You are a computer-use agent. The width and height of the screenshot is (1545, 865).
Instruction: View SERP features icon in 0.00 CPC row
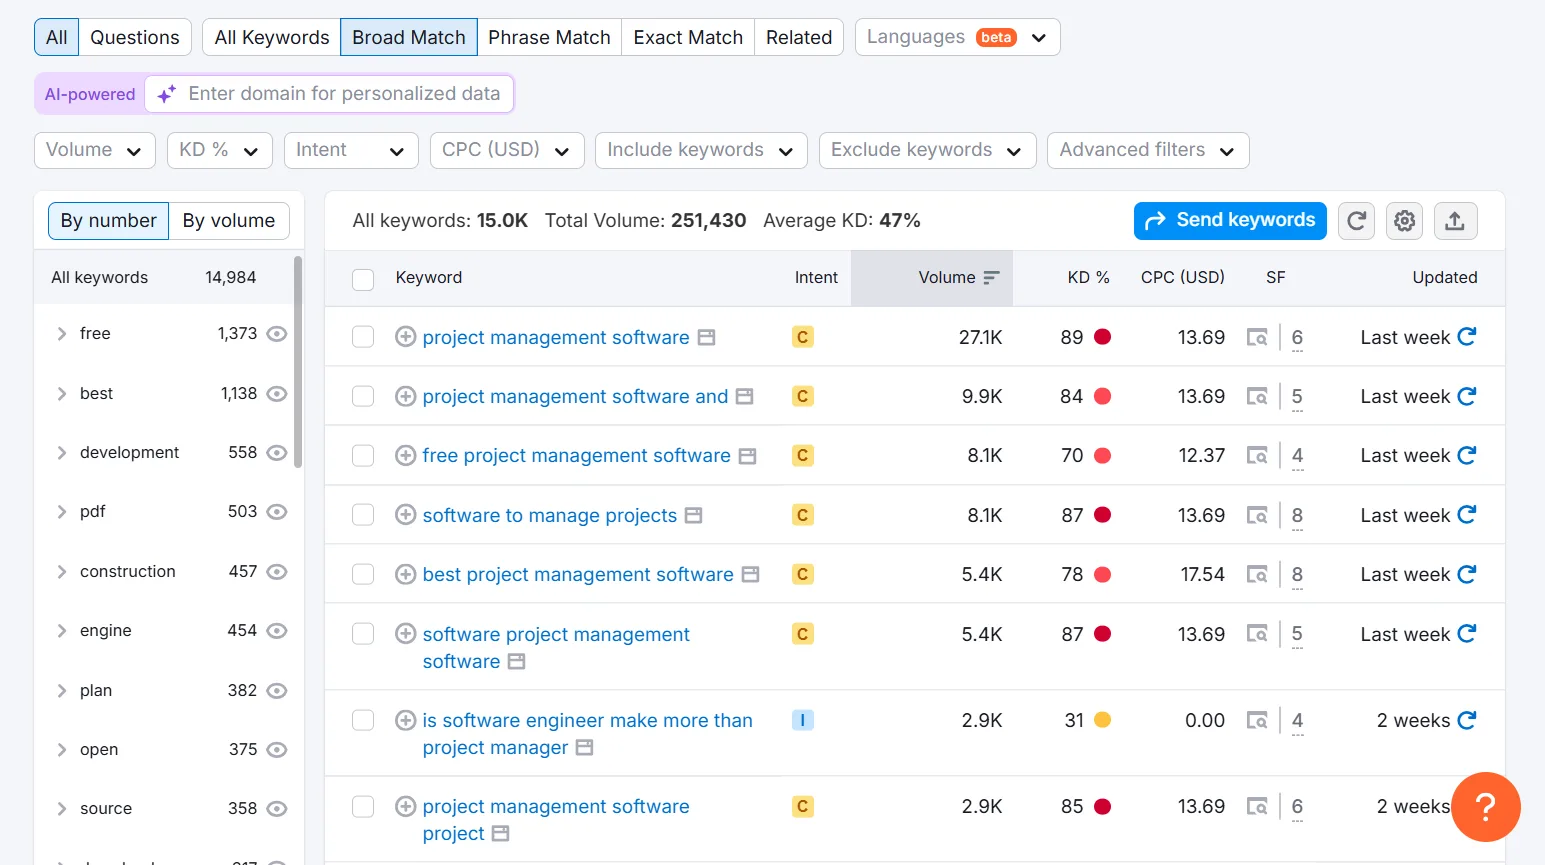coord(1257,720)
